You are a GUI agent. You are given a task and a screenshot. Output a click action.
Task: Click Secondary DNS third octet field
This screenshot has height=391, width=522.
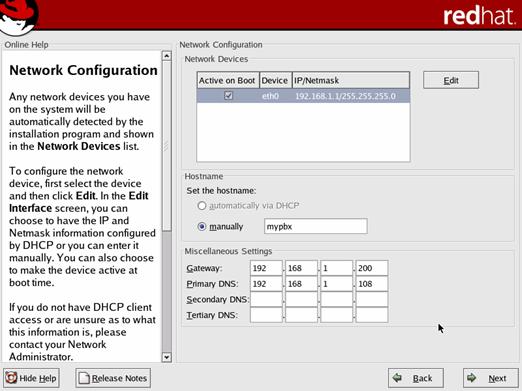click(336, 299)
